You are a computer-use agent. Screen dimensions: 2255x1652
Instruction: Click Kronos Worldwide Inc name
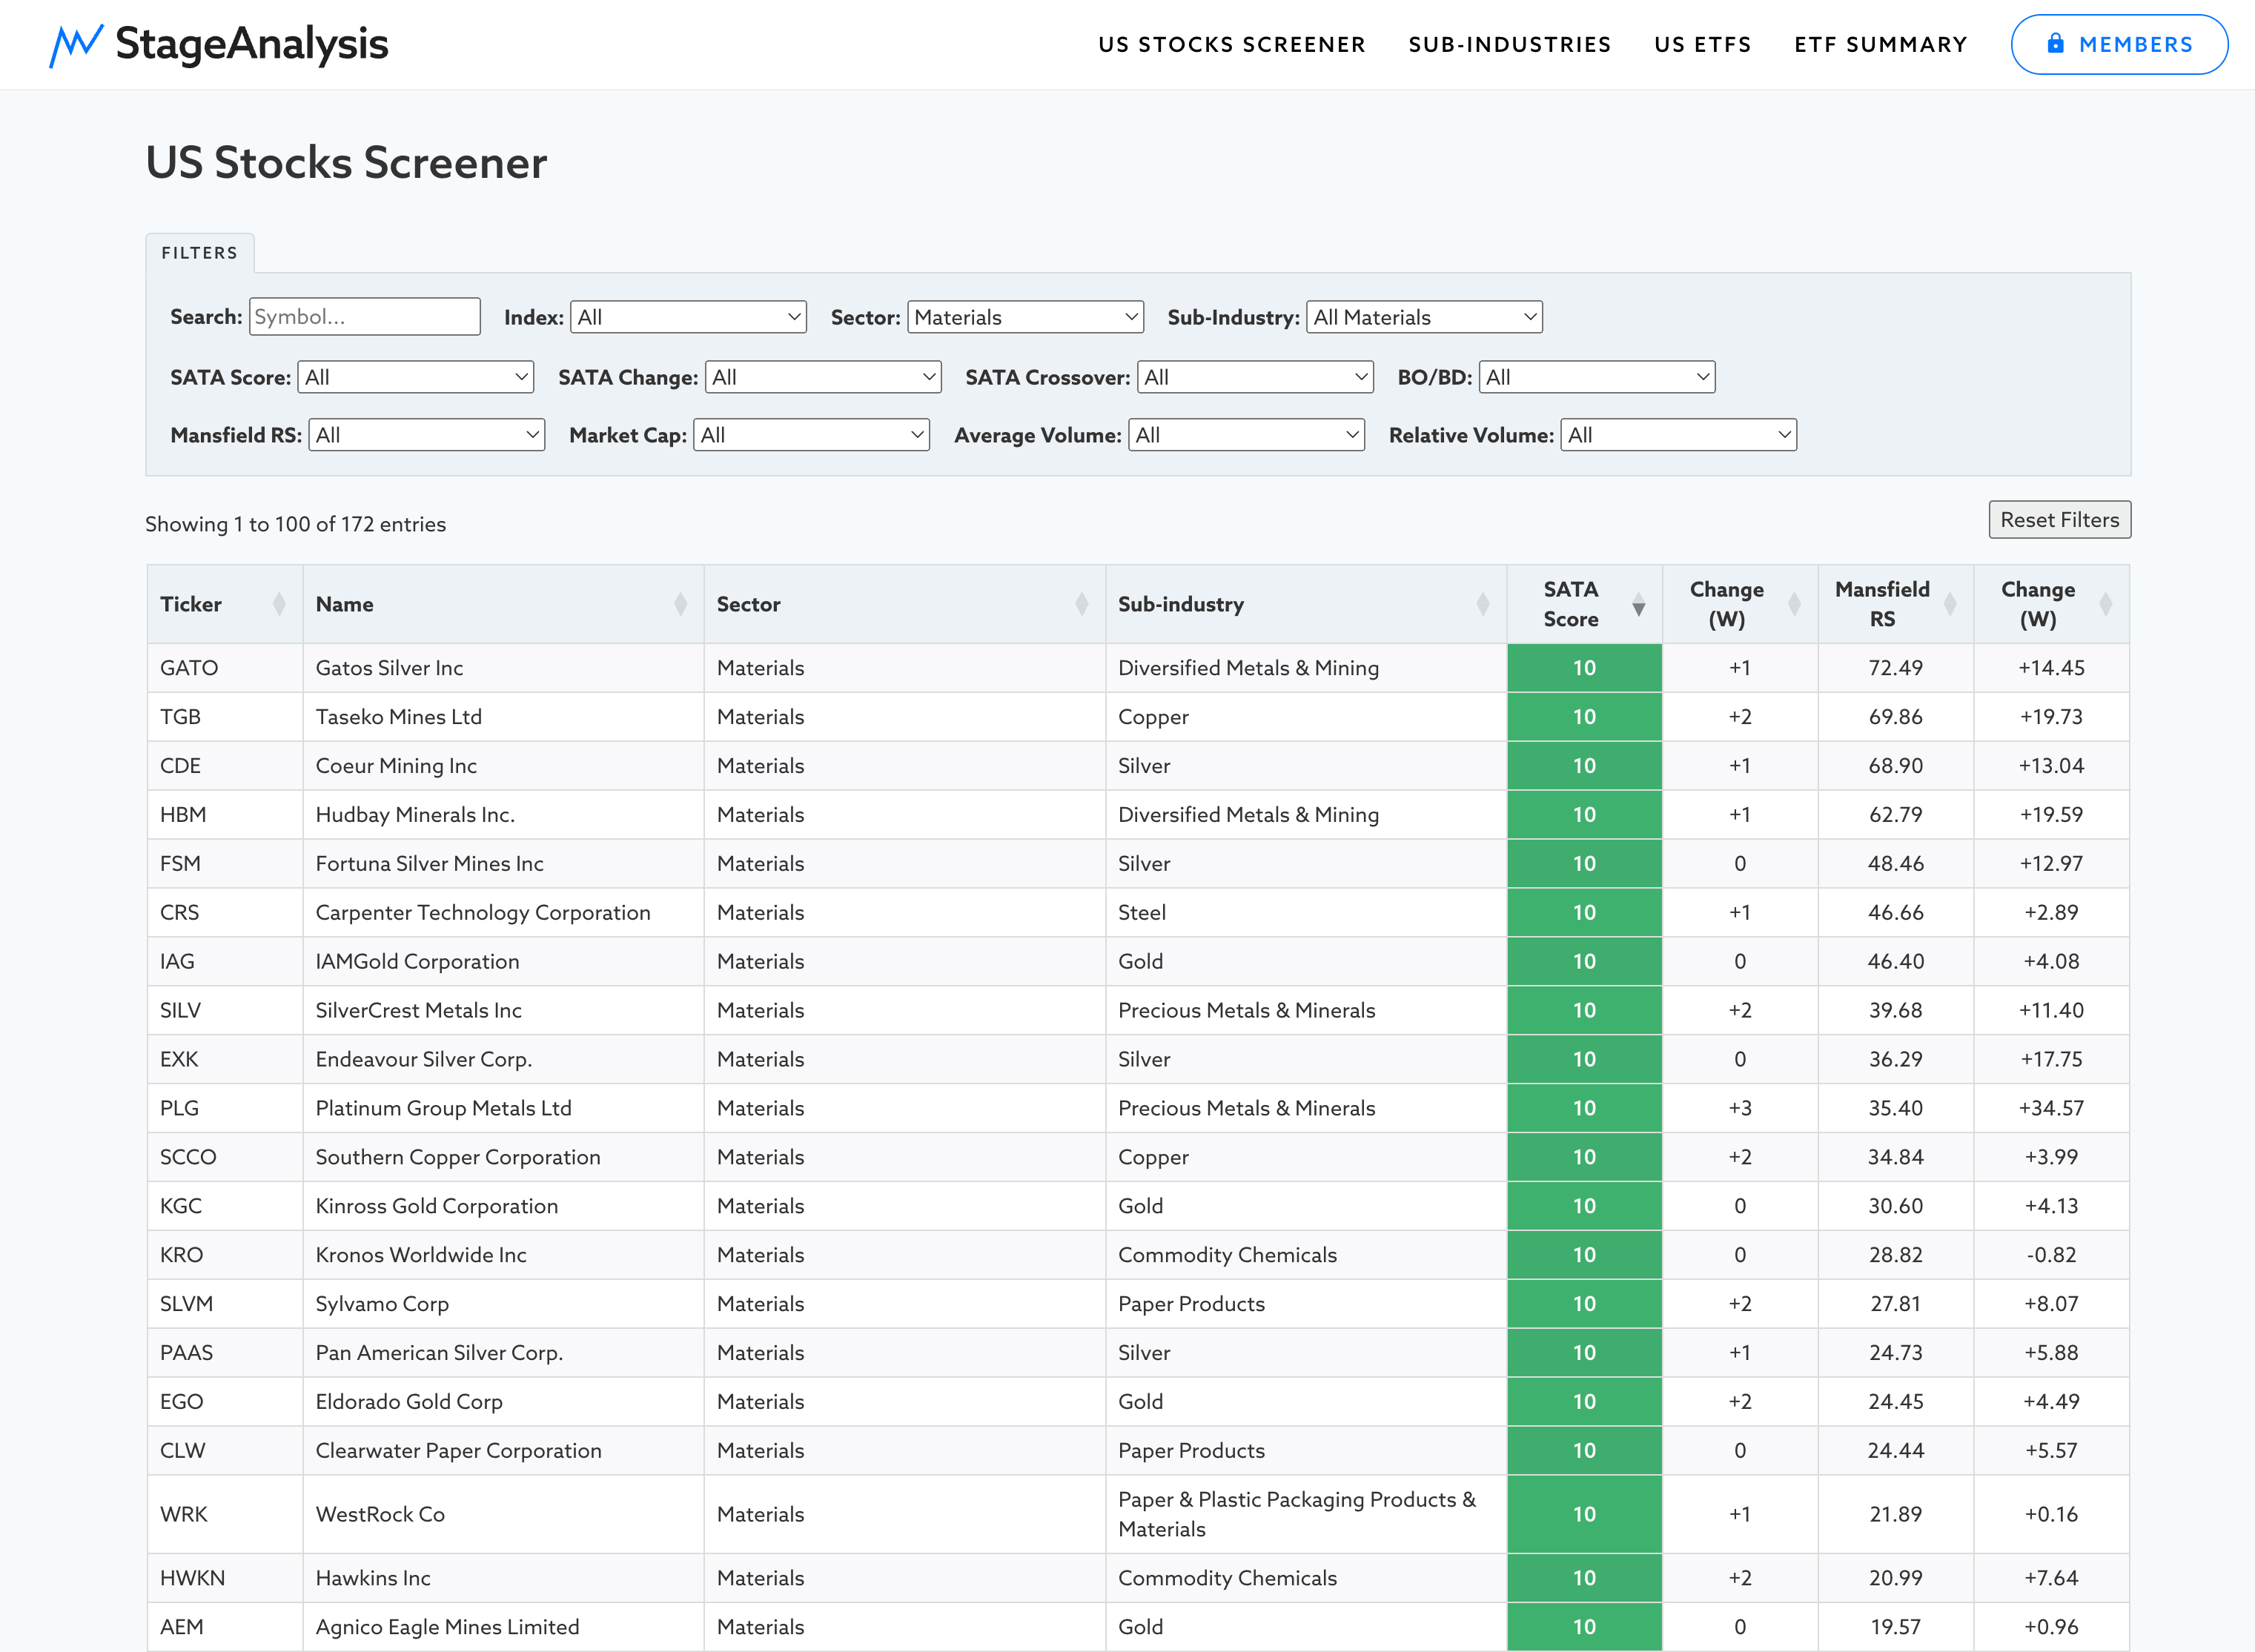tap(421, 1256)
